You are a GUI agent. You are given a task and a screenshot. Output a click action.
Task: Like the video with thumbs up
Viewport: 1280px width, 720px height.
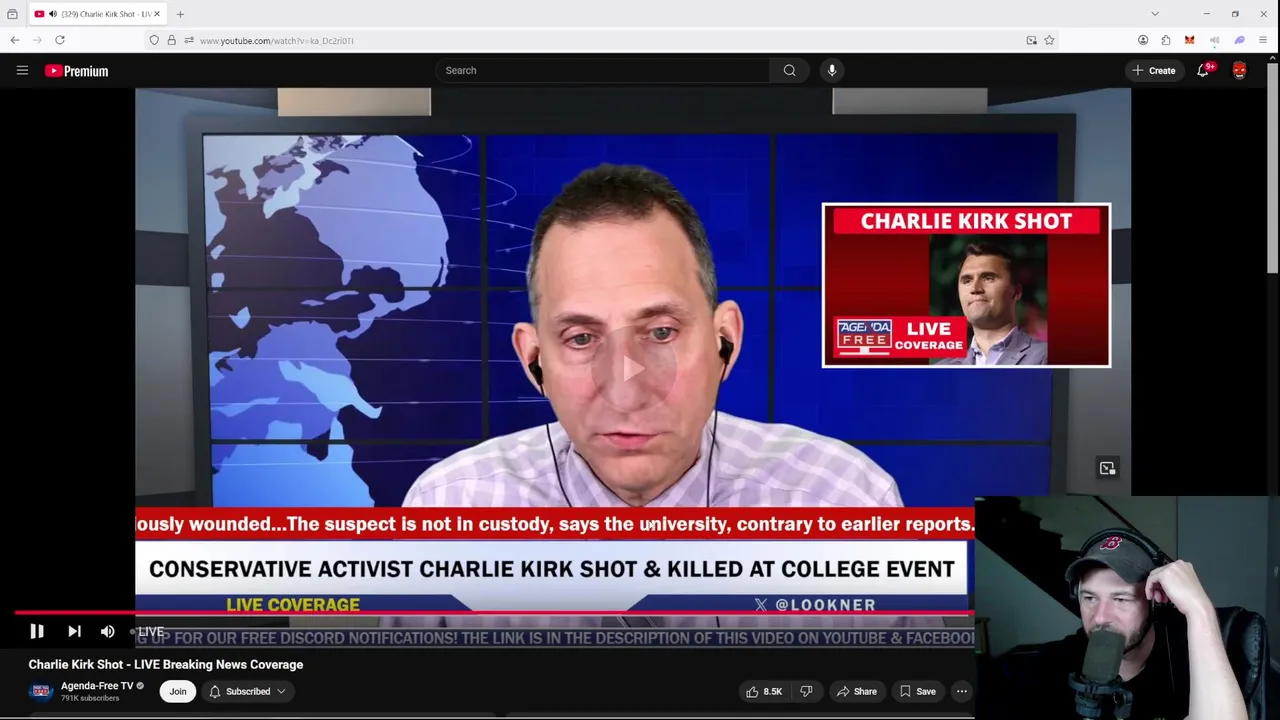coord(764,691)
